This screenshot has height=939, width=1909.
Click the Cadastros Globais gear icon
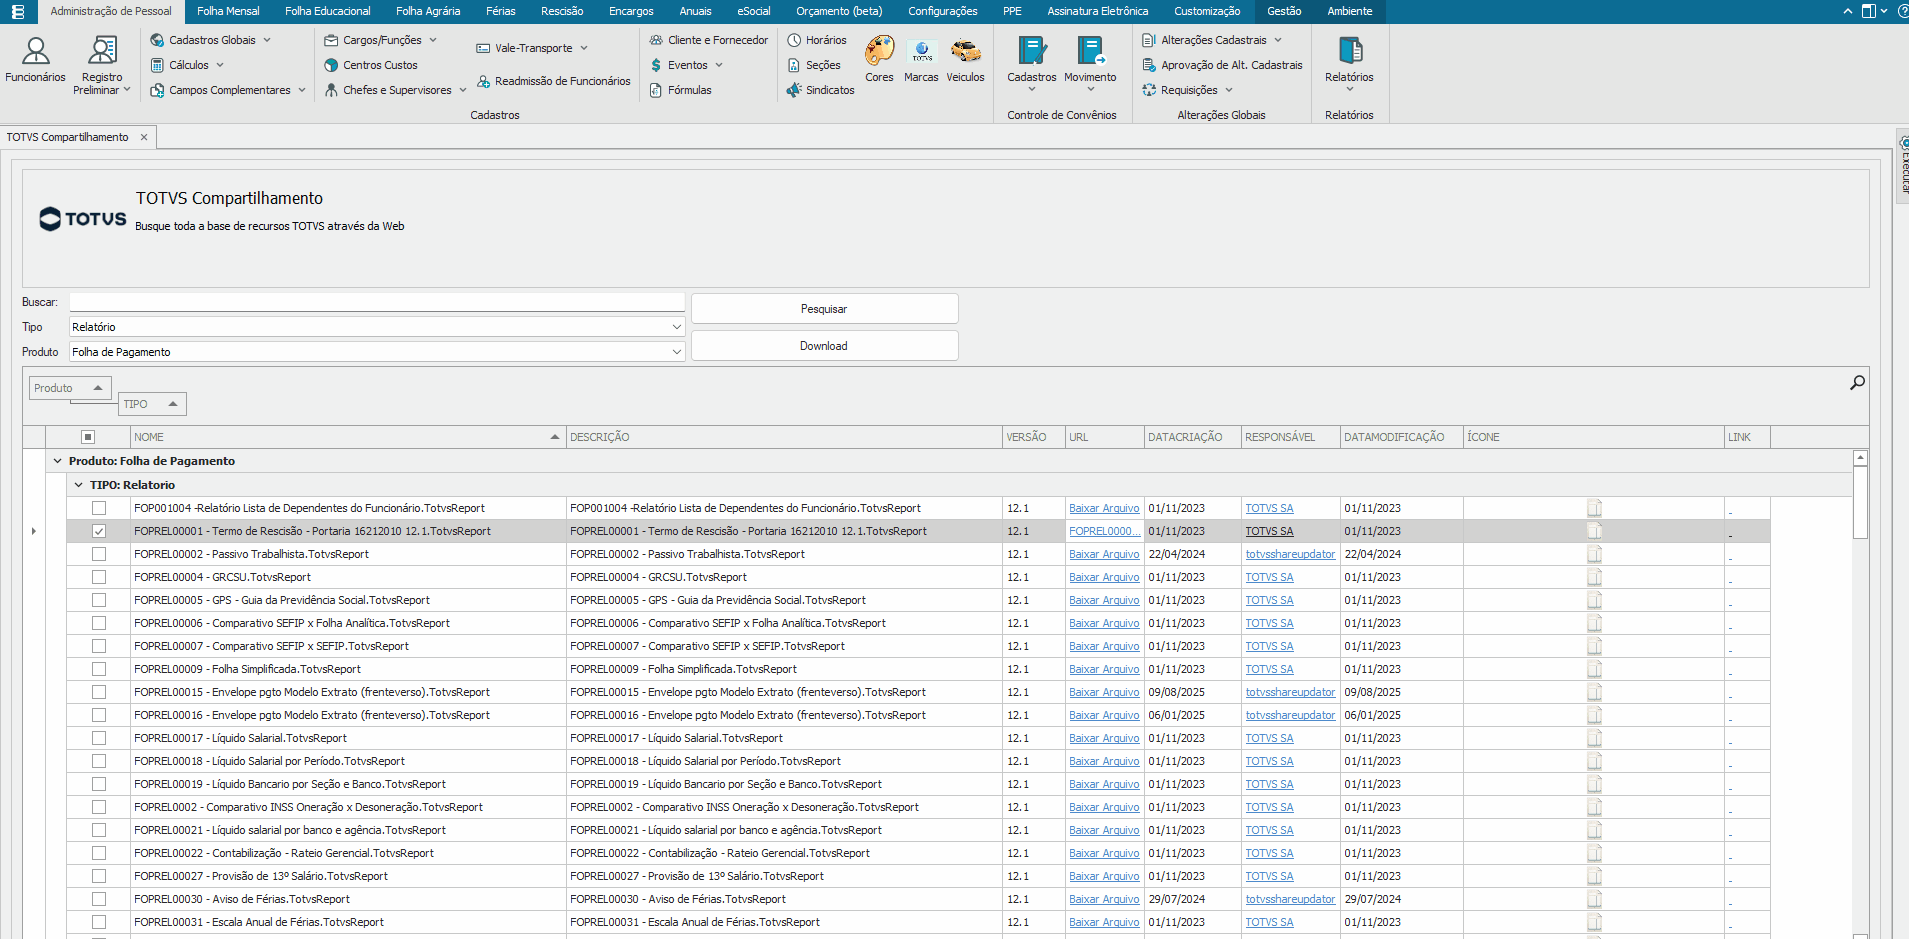(157, 40)
